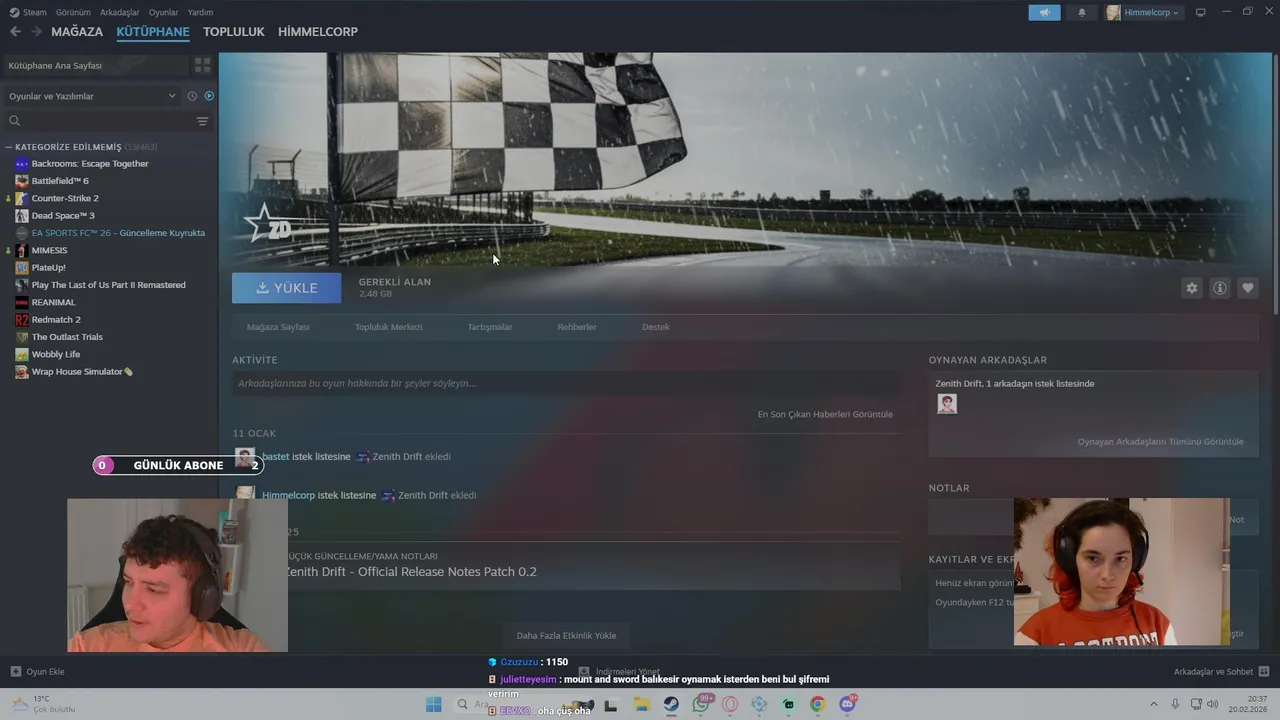Show game information icon

point(1220,288)
